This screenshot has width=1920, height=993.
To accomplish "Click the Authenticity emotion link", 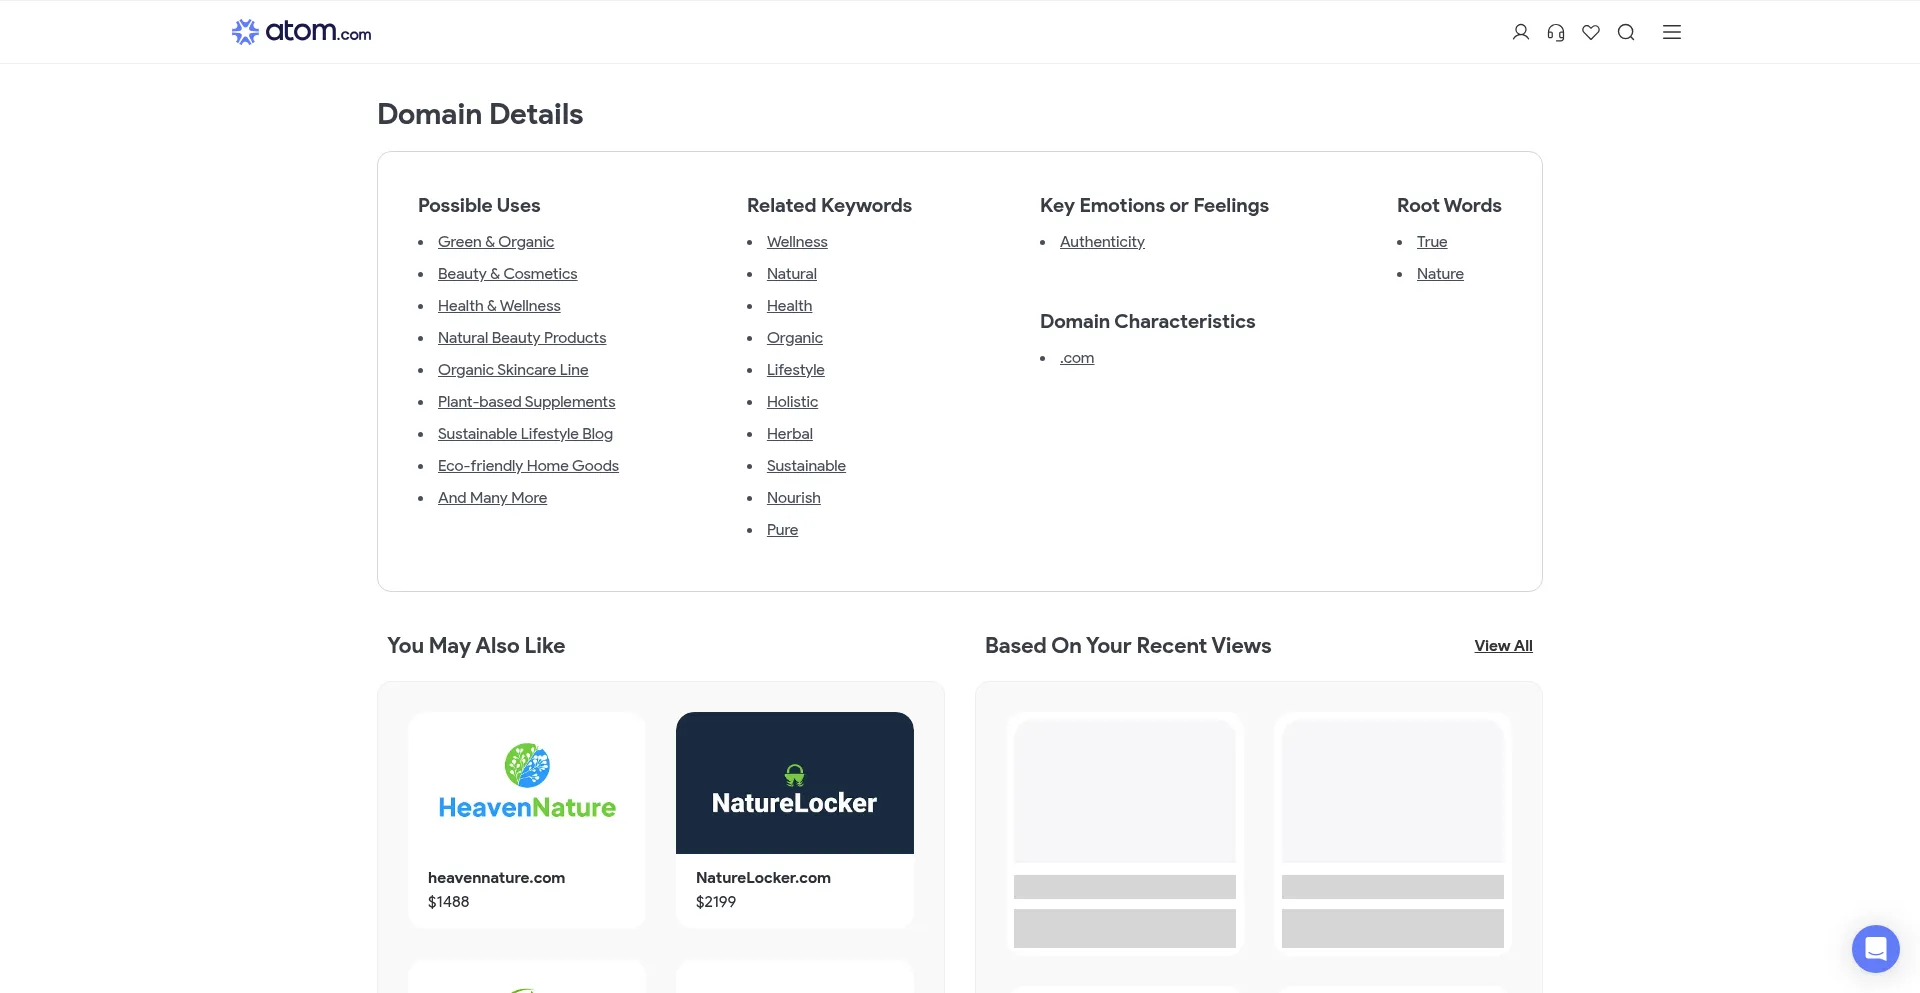I will 1101,242.
